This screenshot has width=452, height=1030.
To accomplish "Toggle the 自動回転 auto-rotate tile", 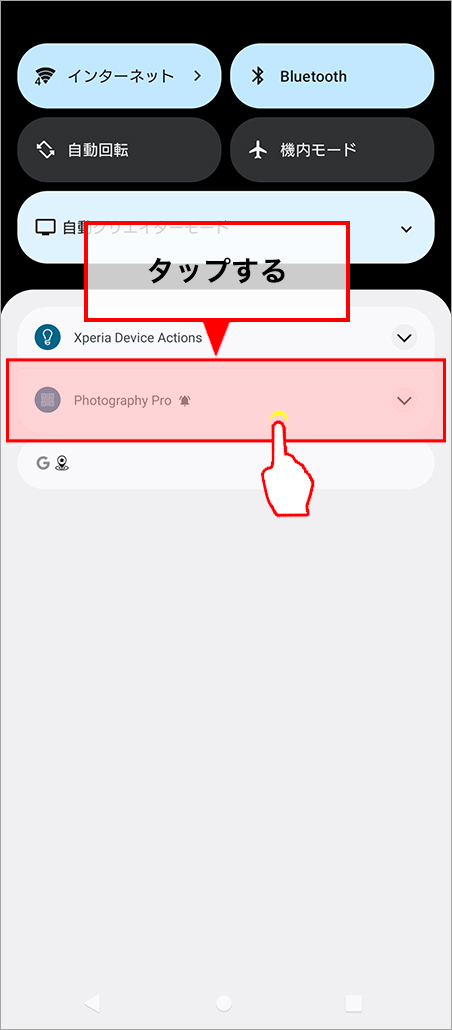I will (119, 150).
